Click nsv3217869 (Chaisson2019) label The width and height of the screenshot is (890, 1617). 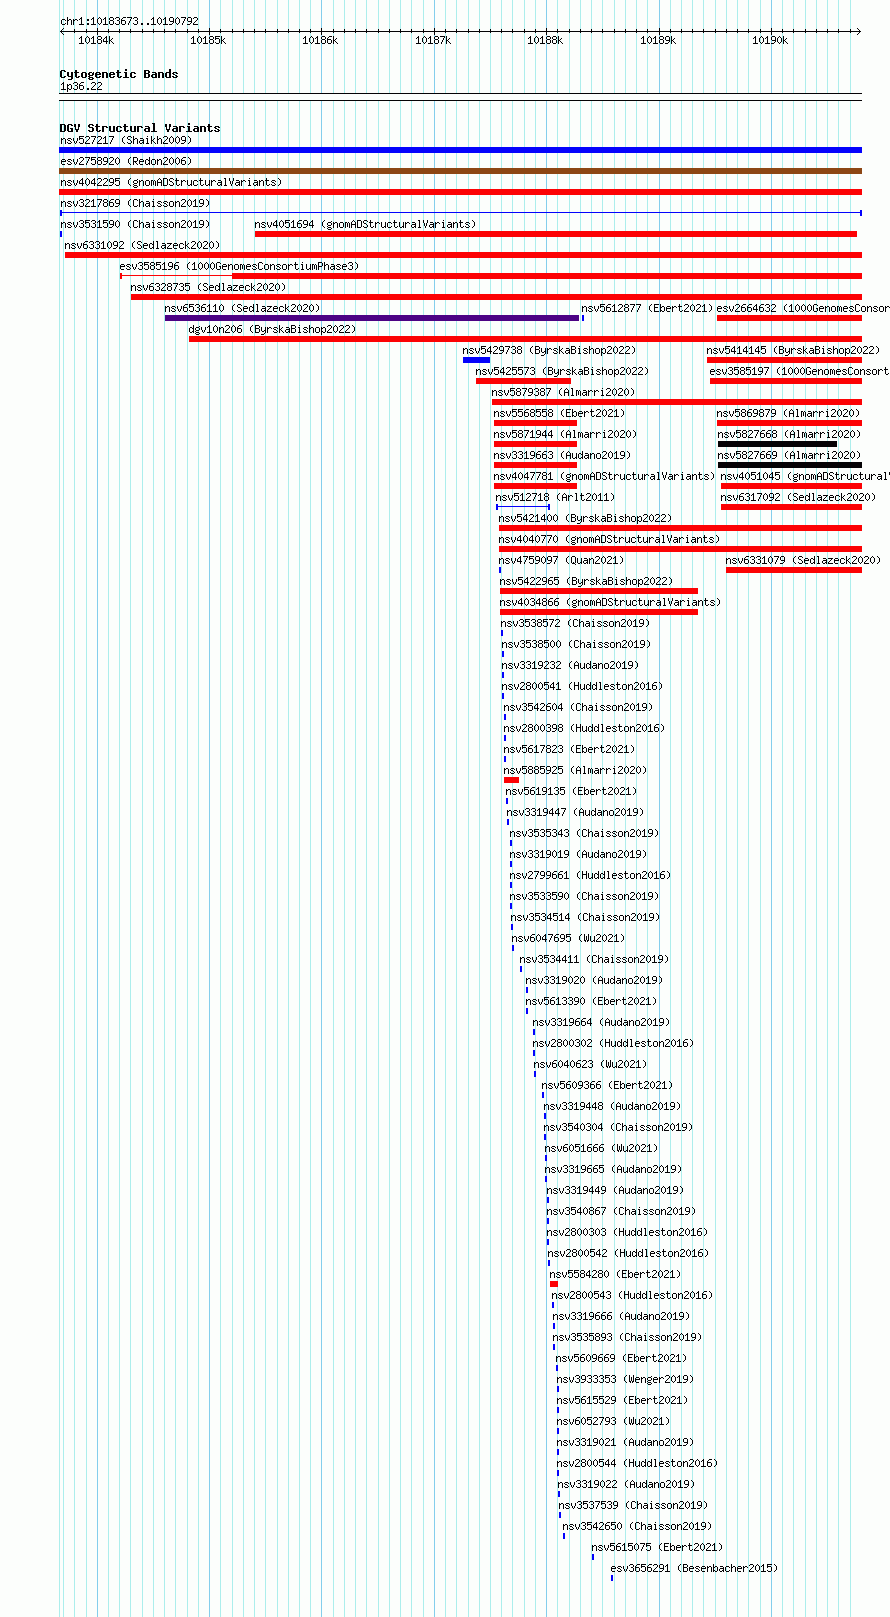[x=135, y=203]
